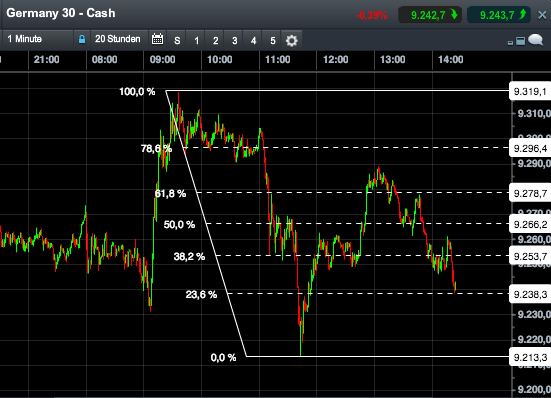
Task: Click the -0,39% change value
Action: coord(371,15)
